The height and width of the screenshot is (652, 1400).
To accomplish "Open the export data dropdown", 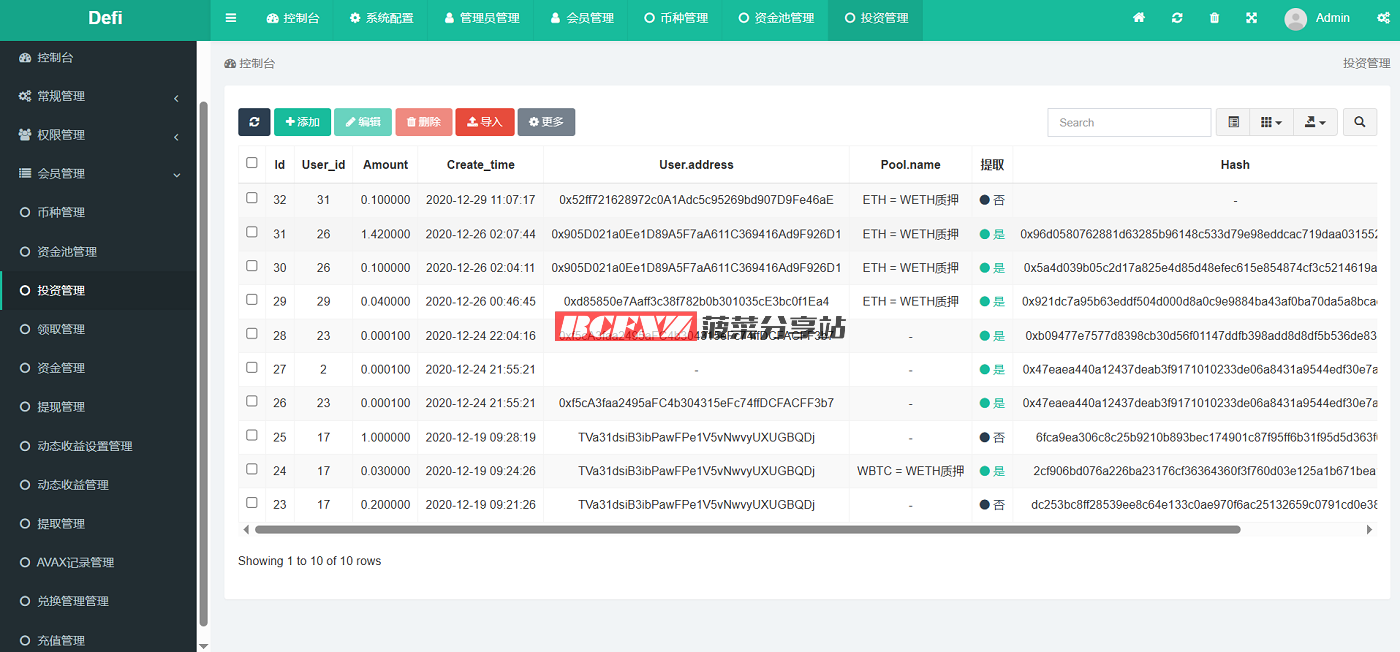I will click(x=1316, y=122).
